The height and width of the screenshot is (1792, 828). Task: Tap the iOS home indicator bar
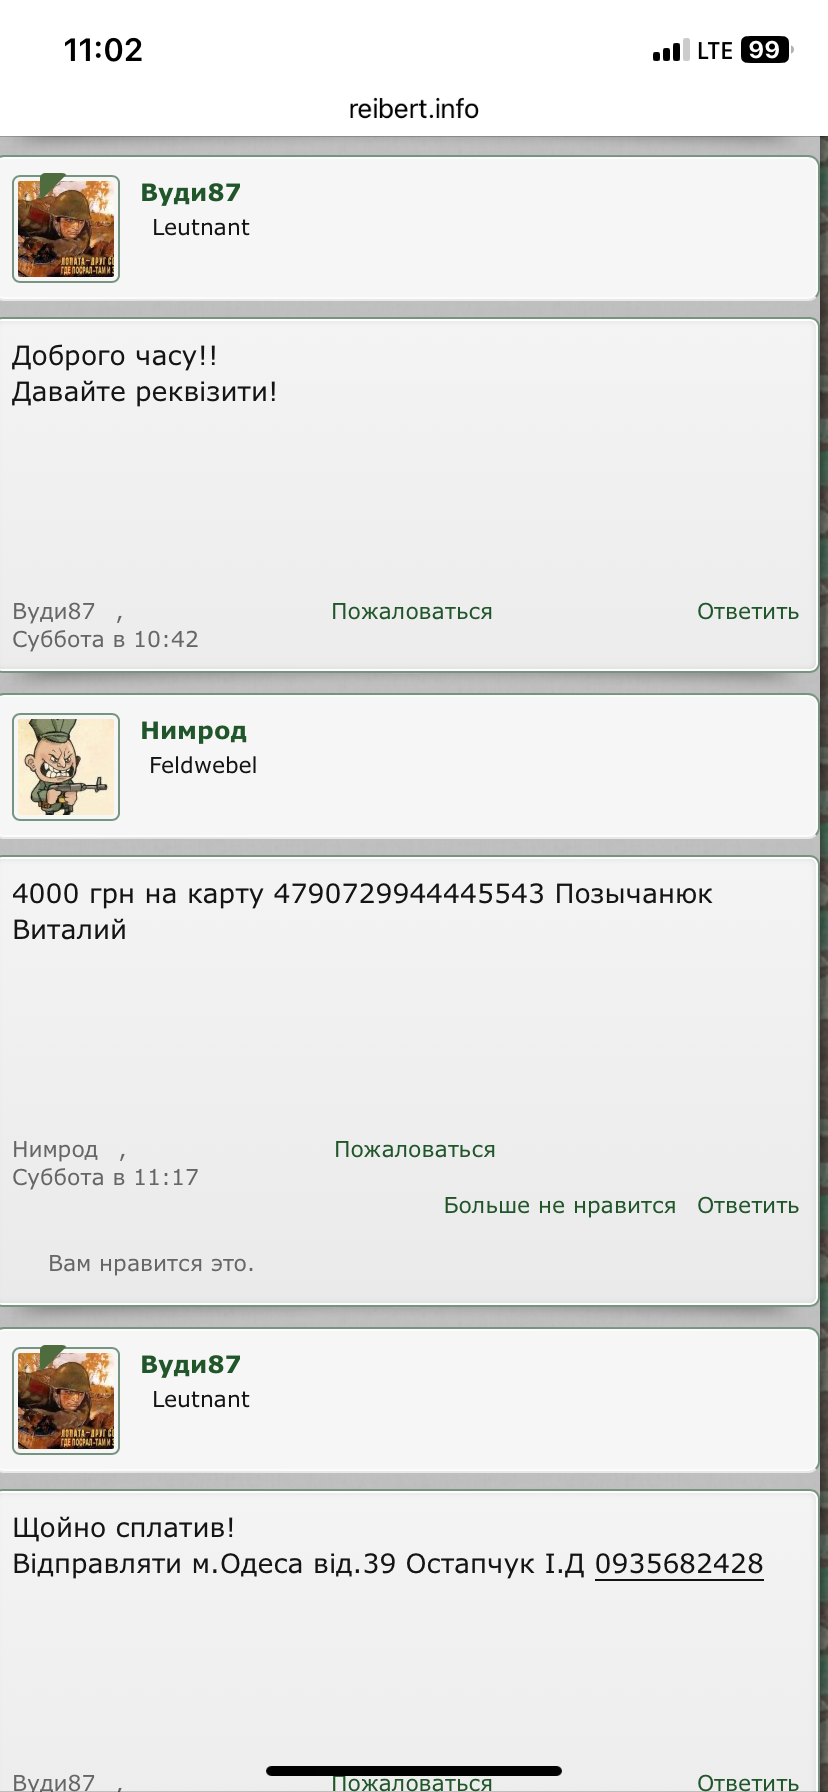coord(414,1771)
